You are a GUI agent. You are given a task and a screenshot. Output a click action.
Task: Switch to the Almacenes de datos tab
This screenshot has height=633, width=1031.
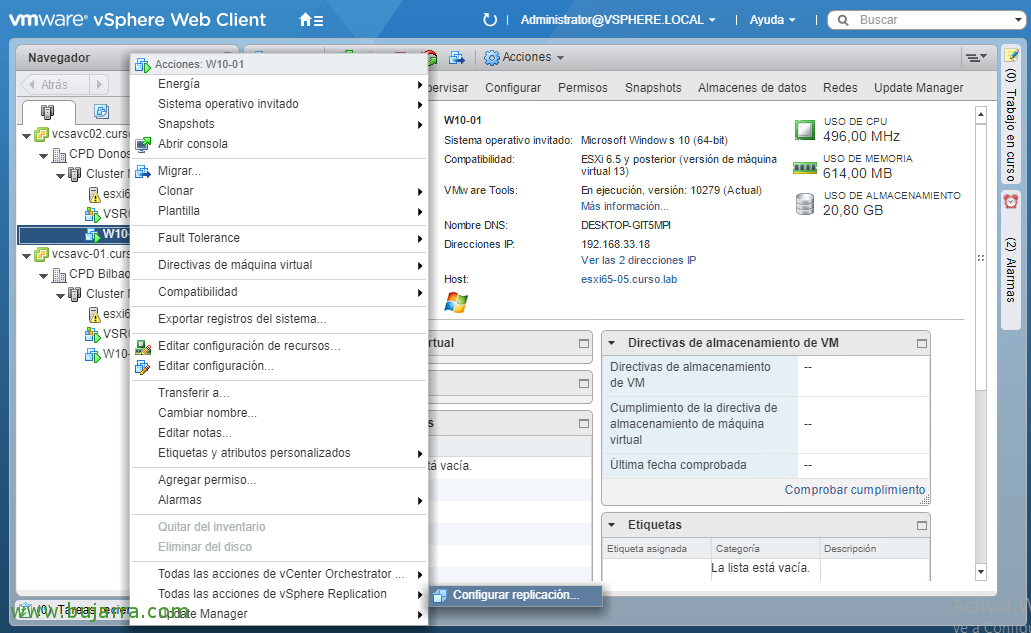click(x=752, y=87)
